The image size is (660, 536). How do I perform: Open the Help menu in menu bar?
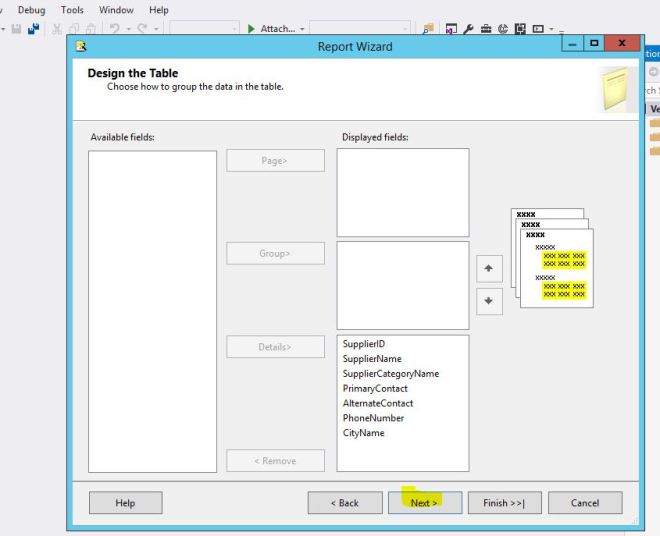pos(158,10)
